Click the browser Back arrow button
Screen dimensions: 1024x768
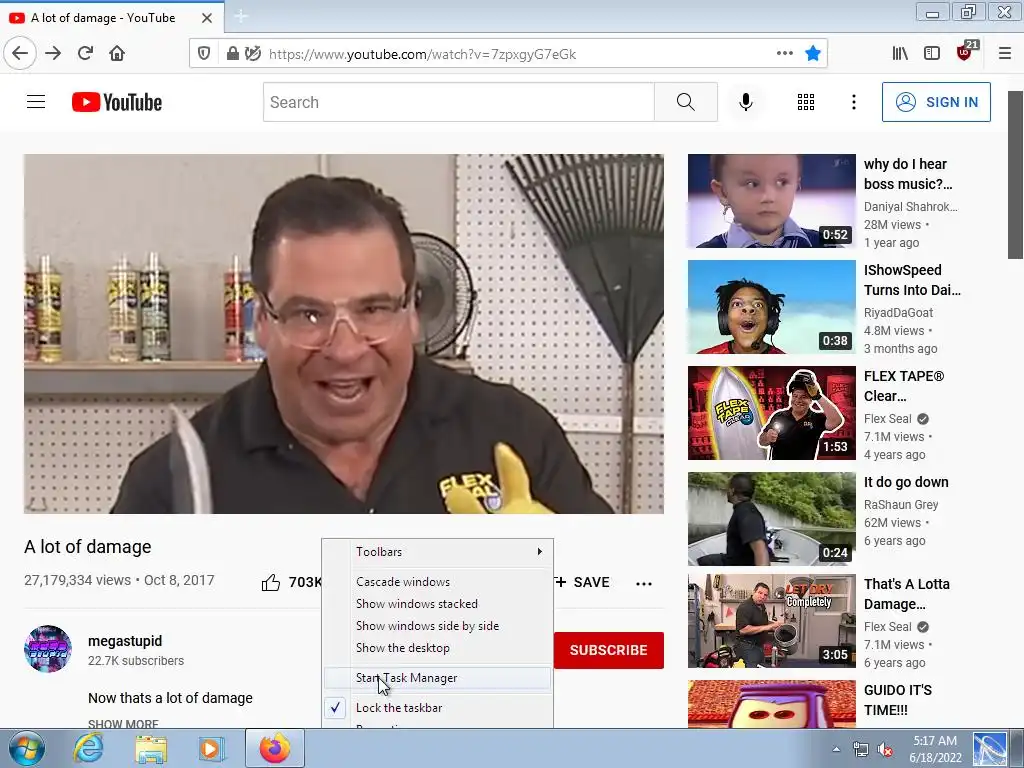click(20, 54)
